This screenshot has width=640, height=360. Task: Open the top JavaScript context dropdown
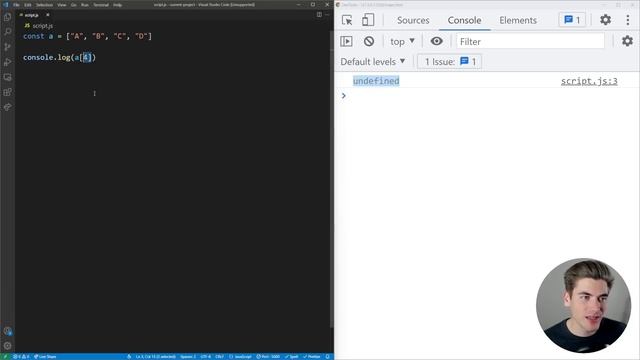click(x=402, y=41)
